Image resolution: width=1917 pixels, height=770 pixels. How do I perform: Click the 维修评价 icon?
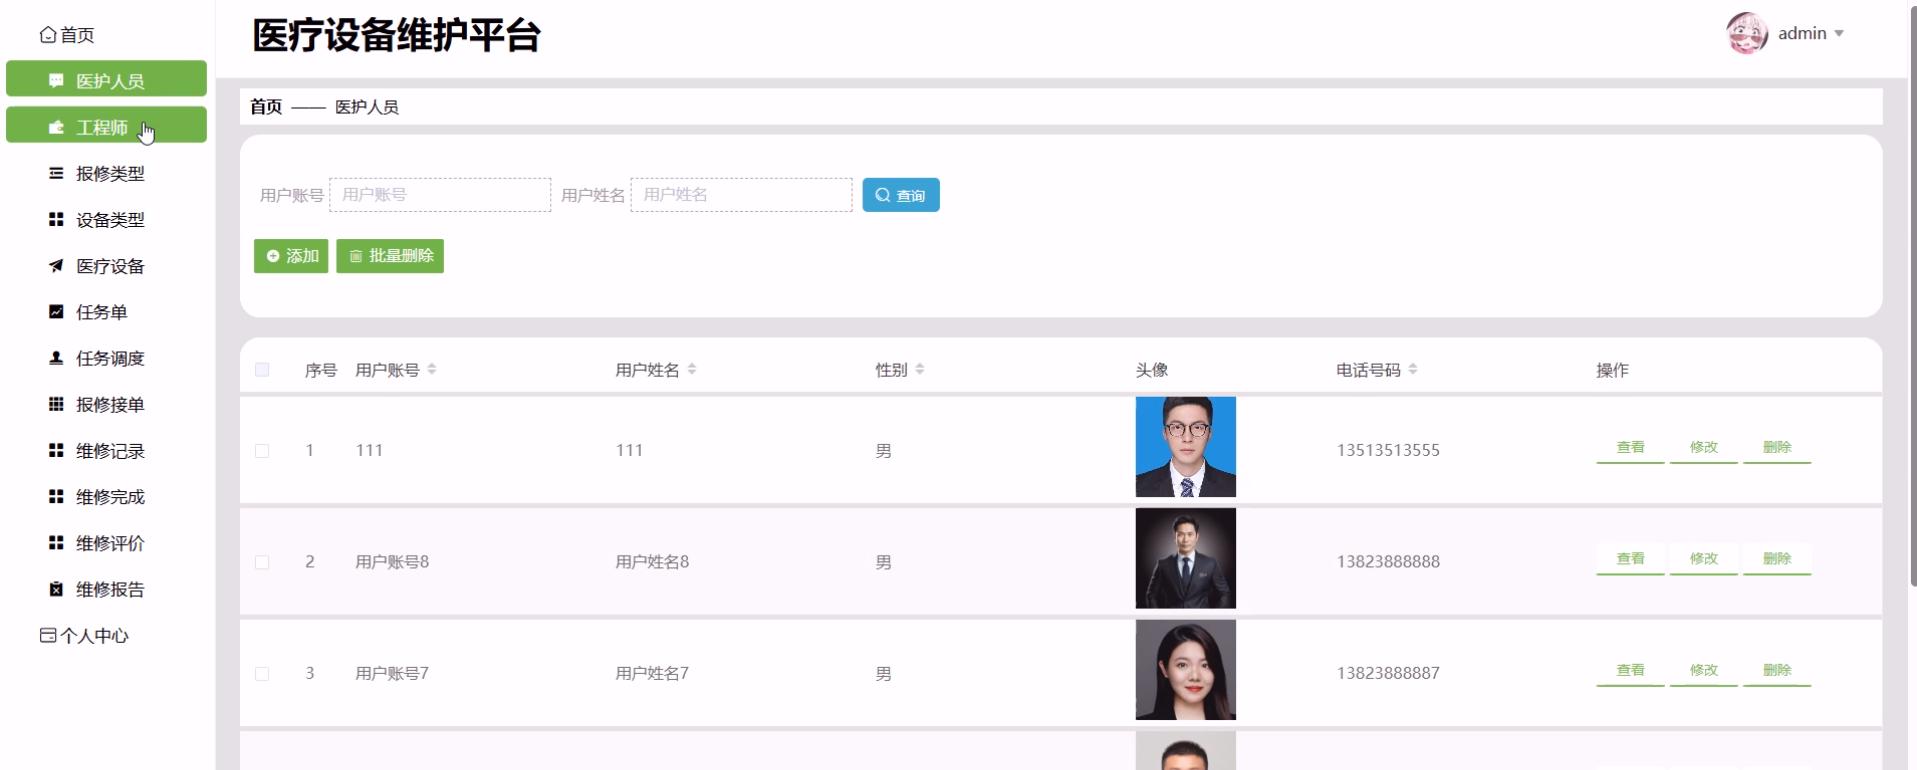pos(56,542)
